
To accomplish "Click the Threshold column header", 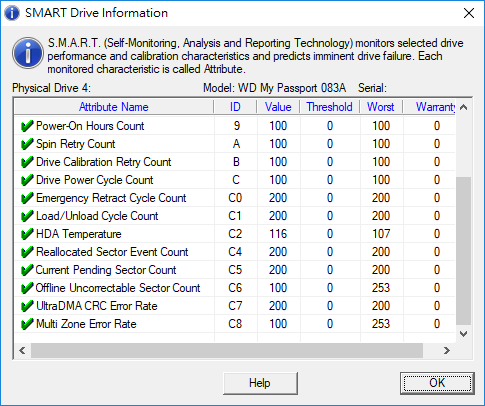I will coord(329,107).
